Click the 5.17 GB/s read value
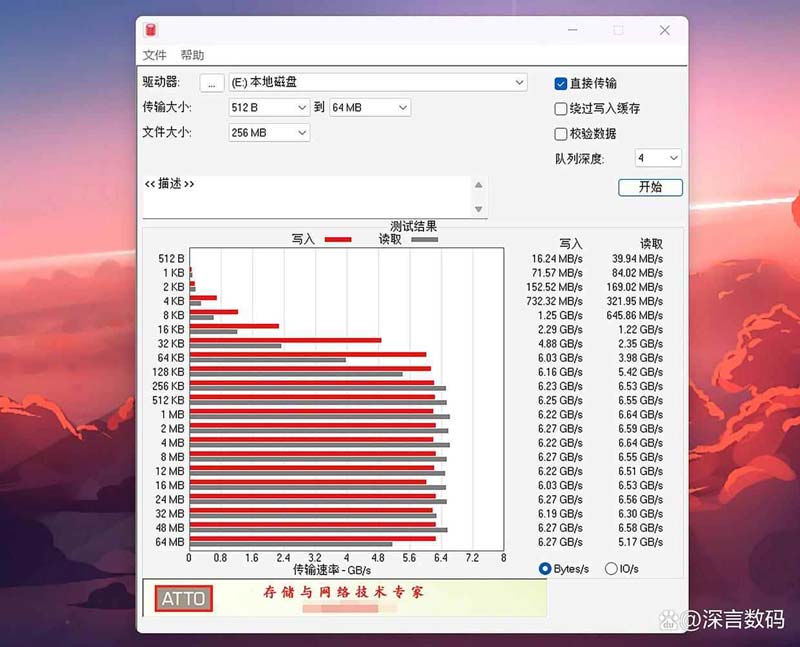This screenshot has height=647, width=800. (640, 542)
